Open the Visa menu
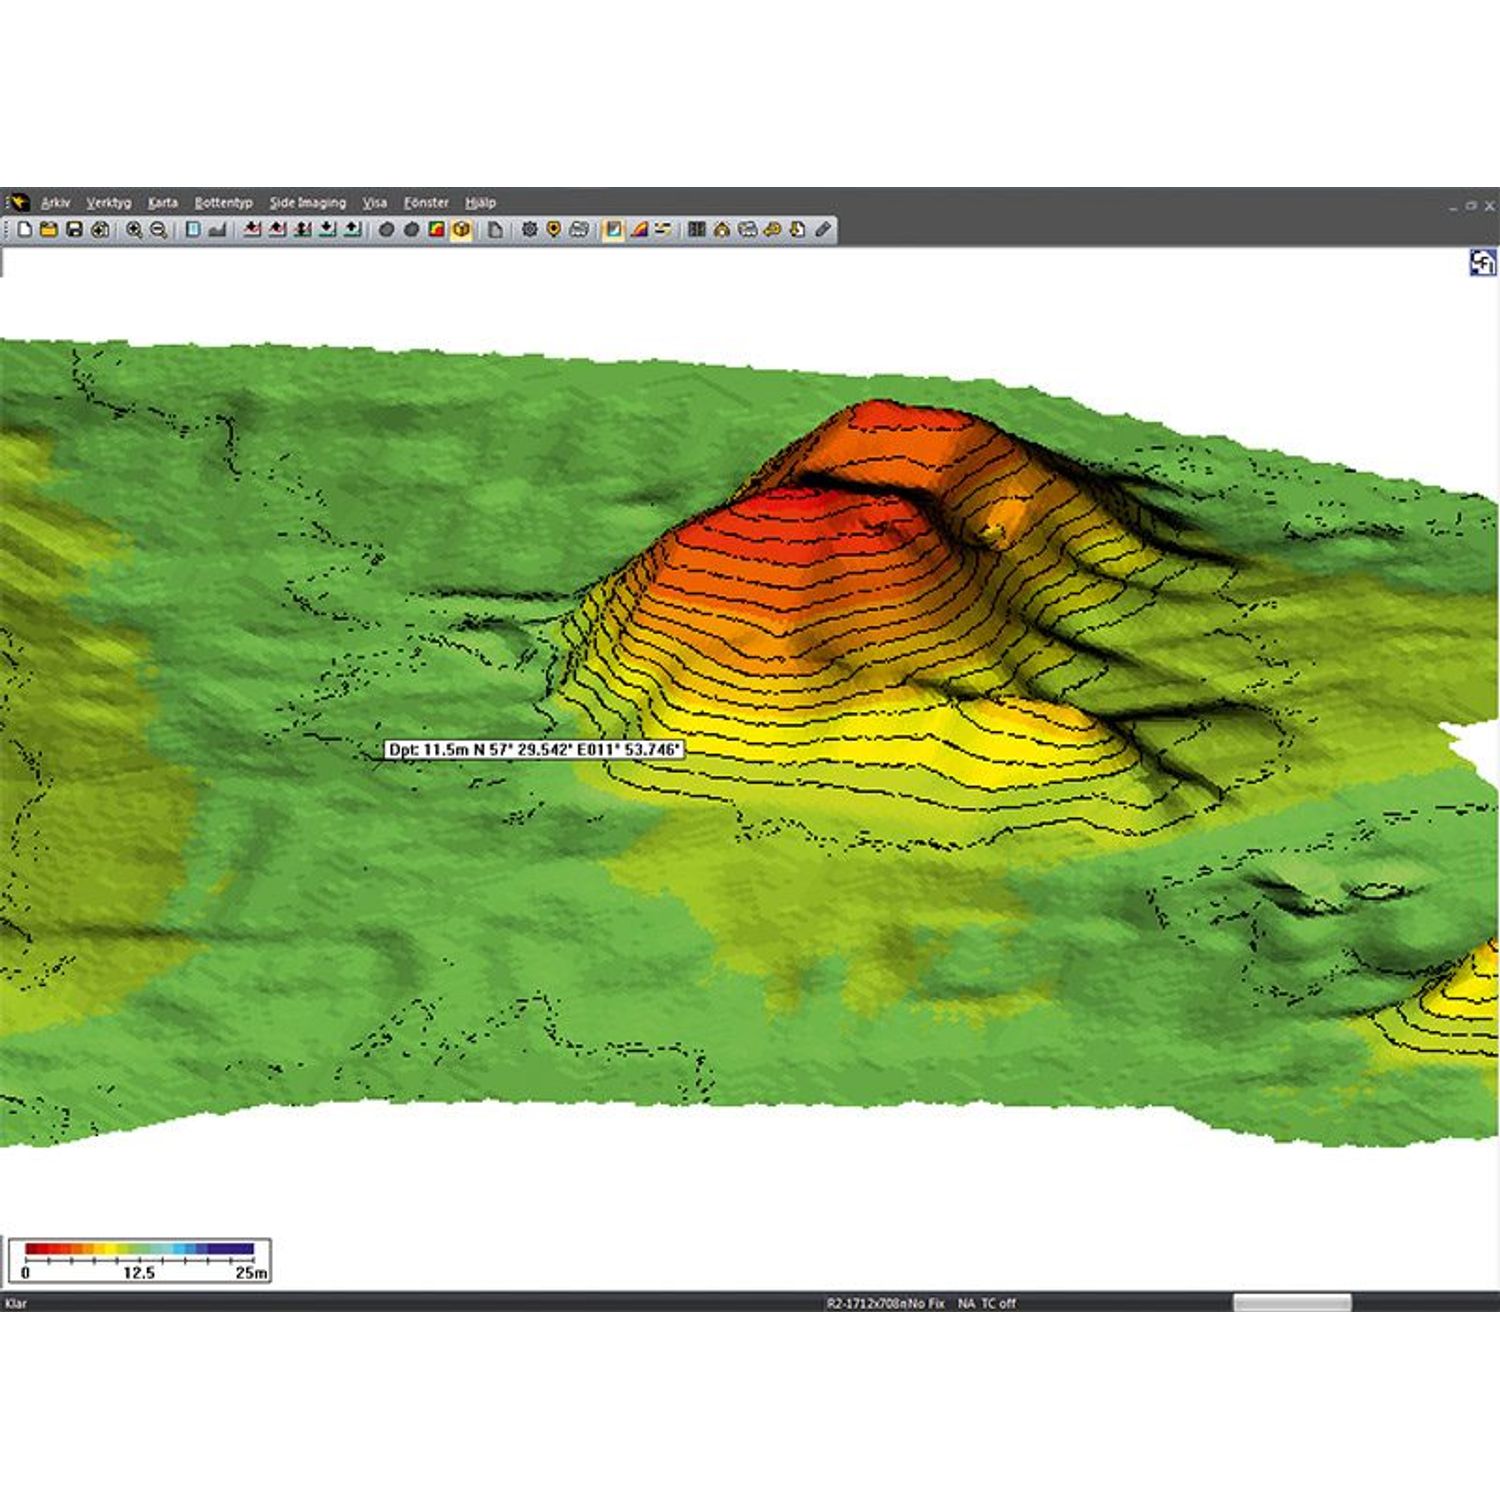 point(375,203)
